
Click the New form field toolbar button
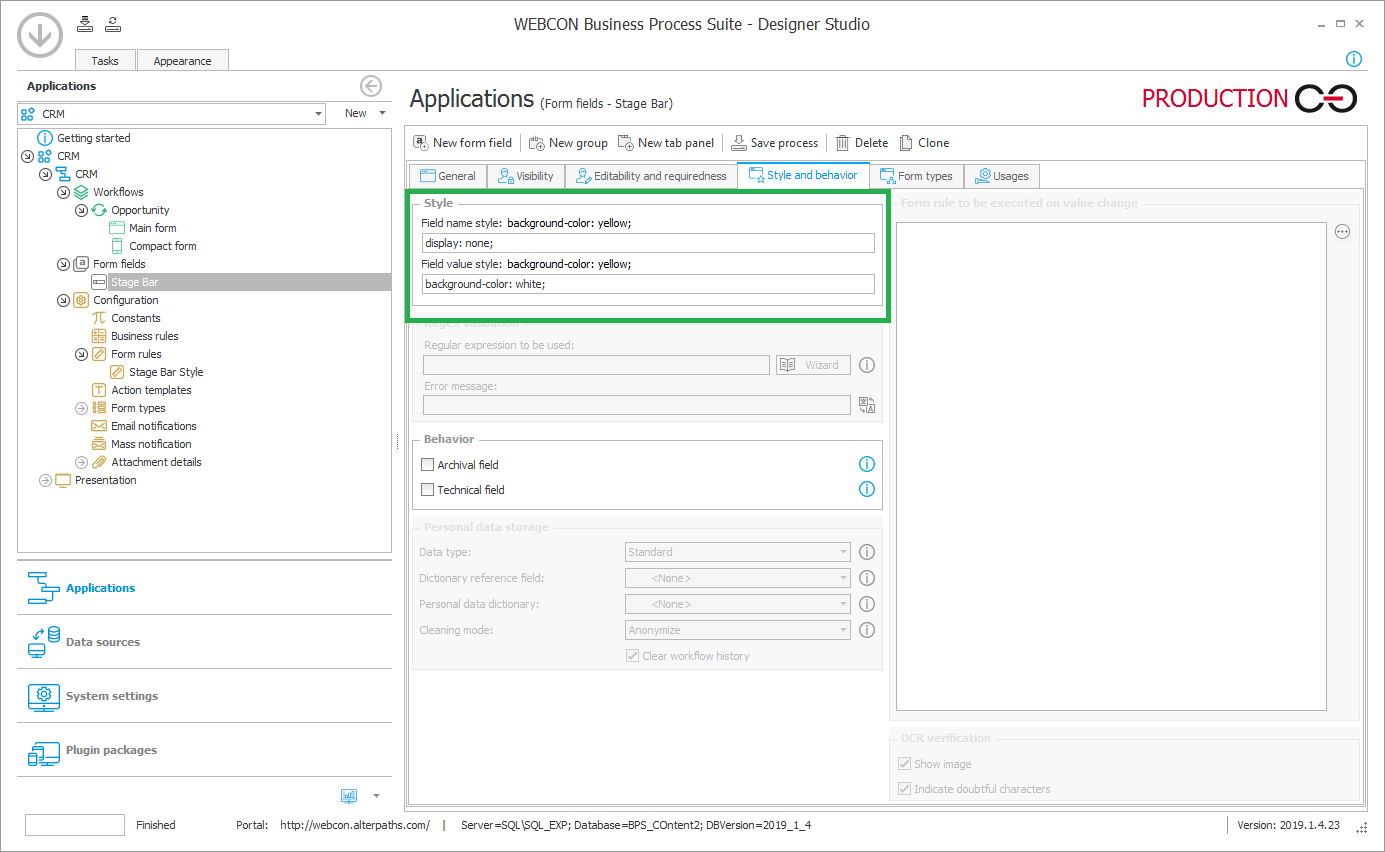[x=462, y=143]
